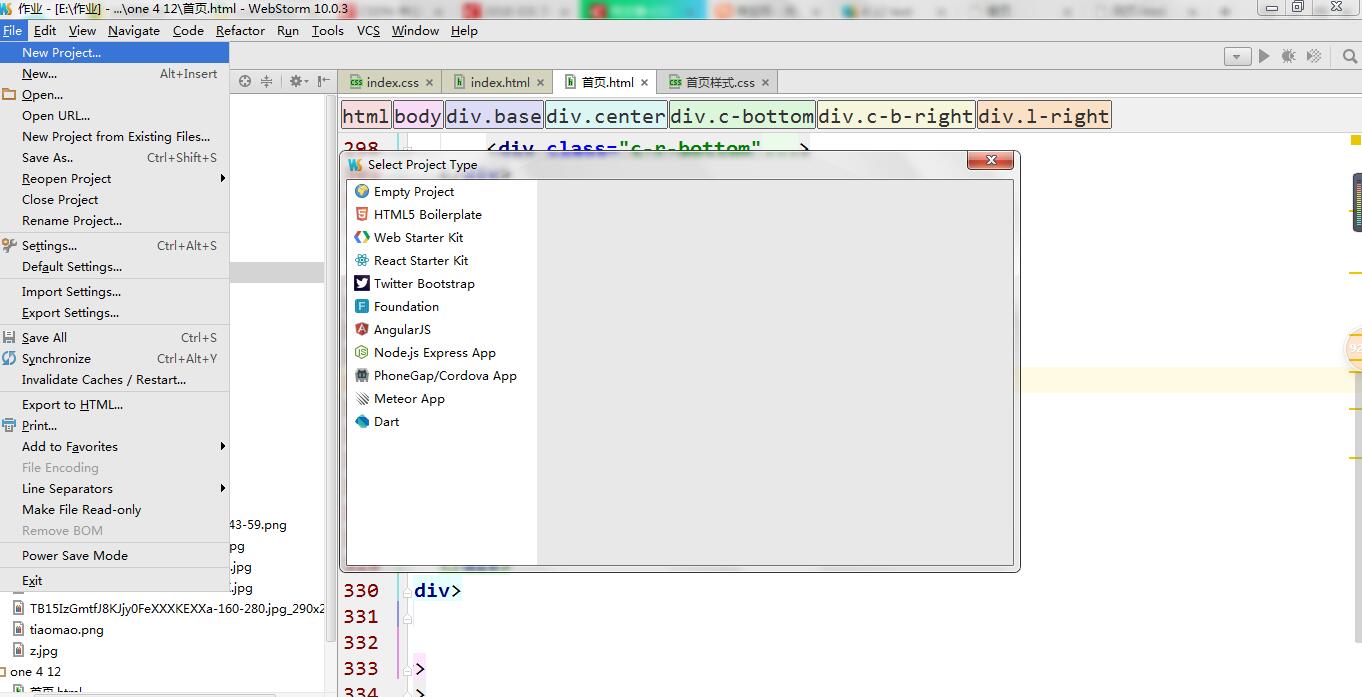Expand the Add to Favorites submenu

(x=115, y=446)
